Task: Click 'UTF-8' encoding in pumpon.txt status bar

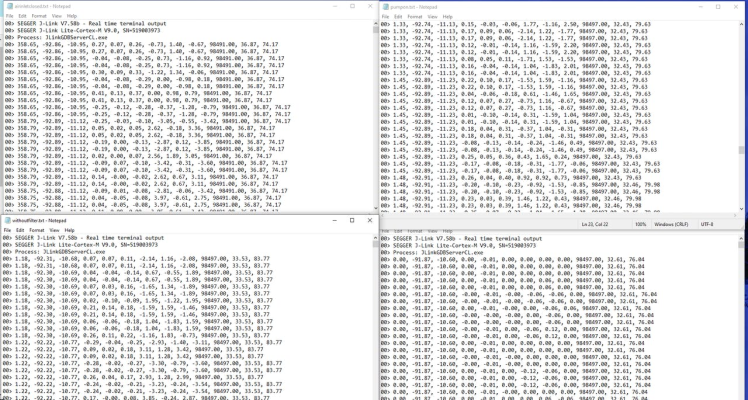Action: click(x=707, y=224)
